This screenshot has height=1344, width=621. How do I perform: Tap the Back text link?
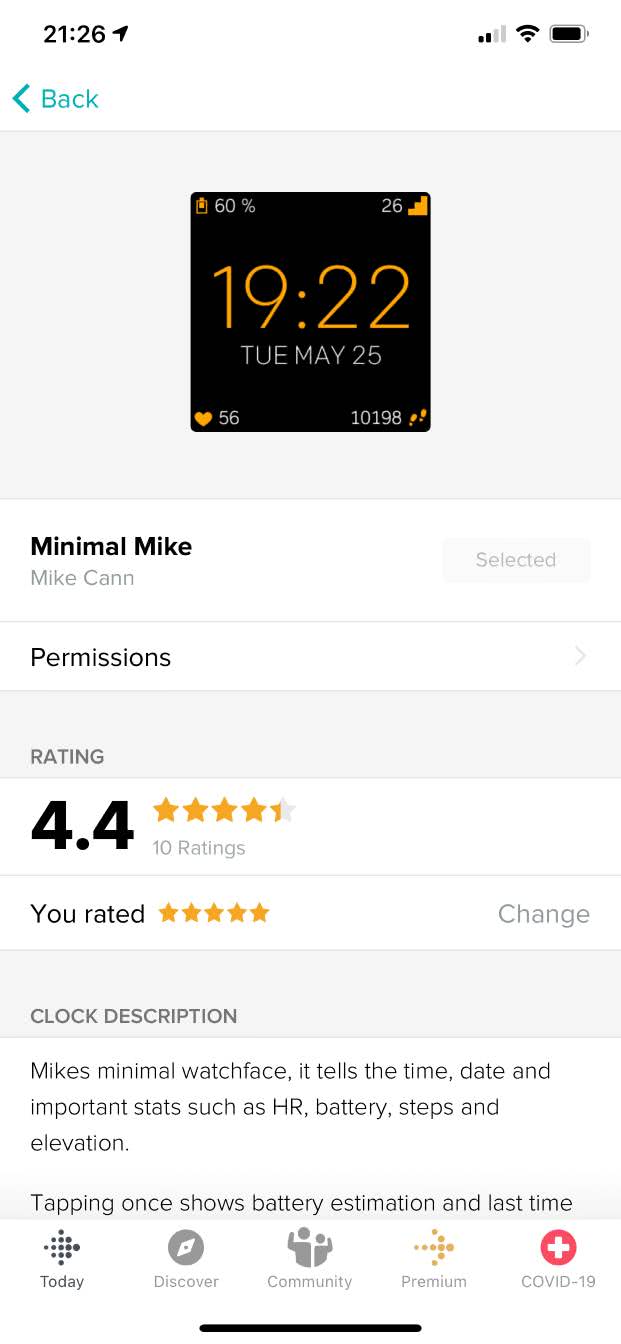click(x=70, y=99)
